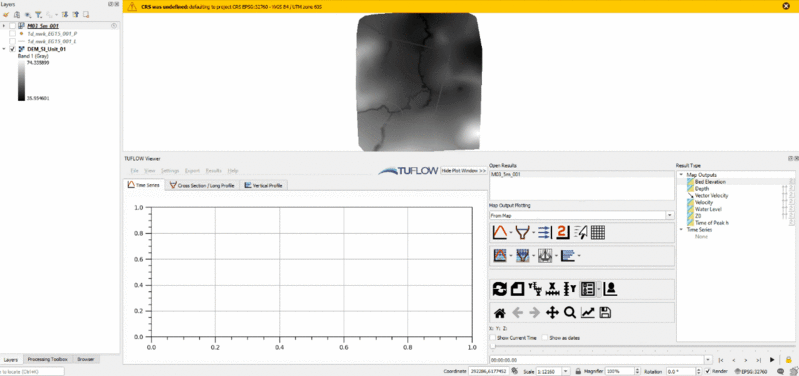
Task: Select the Water Level result type
Action: pyautogui.click(x=708, y=209)
